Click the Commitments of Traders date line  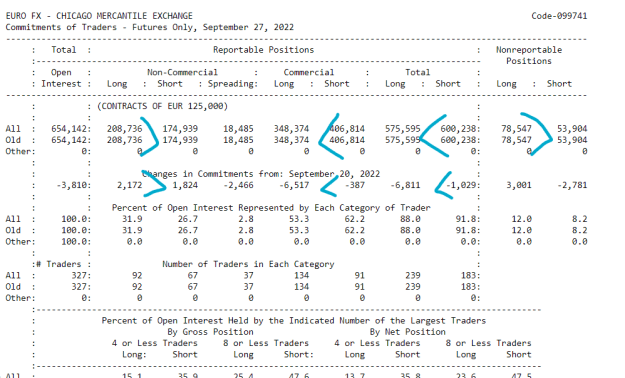pos(149,27)
